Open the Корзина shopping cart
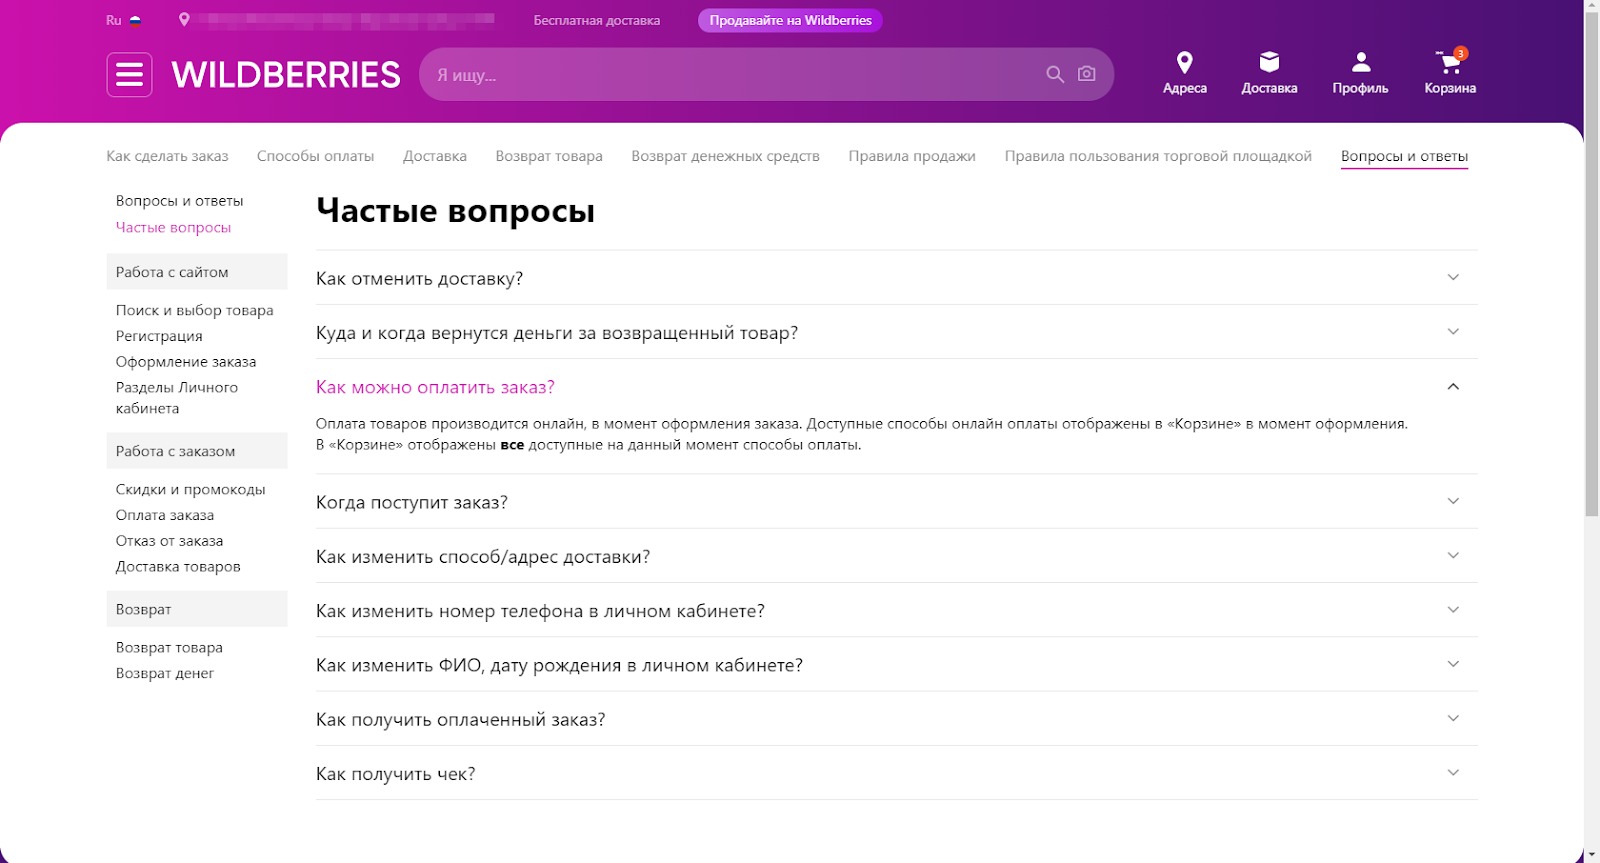The height and width of the screenshot is (863, 1600). [x=1450, y=73]
